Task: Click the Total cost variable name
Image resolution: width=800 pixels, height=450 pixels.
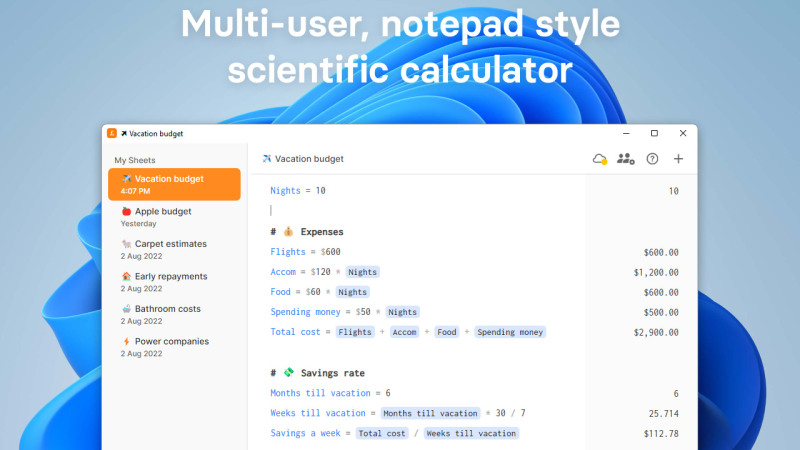Action: click(295, 332)
